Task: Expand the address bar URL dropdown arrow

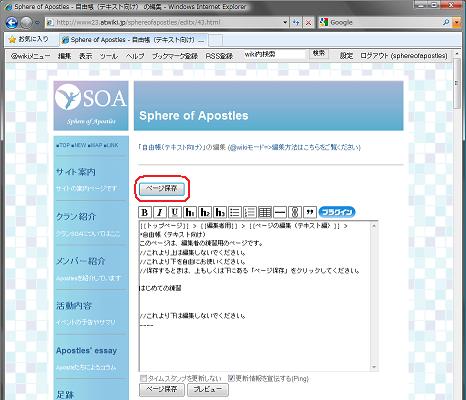Action: (x=285, y=22)
